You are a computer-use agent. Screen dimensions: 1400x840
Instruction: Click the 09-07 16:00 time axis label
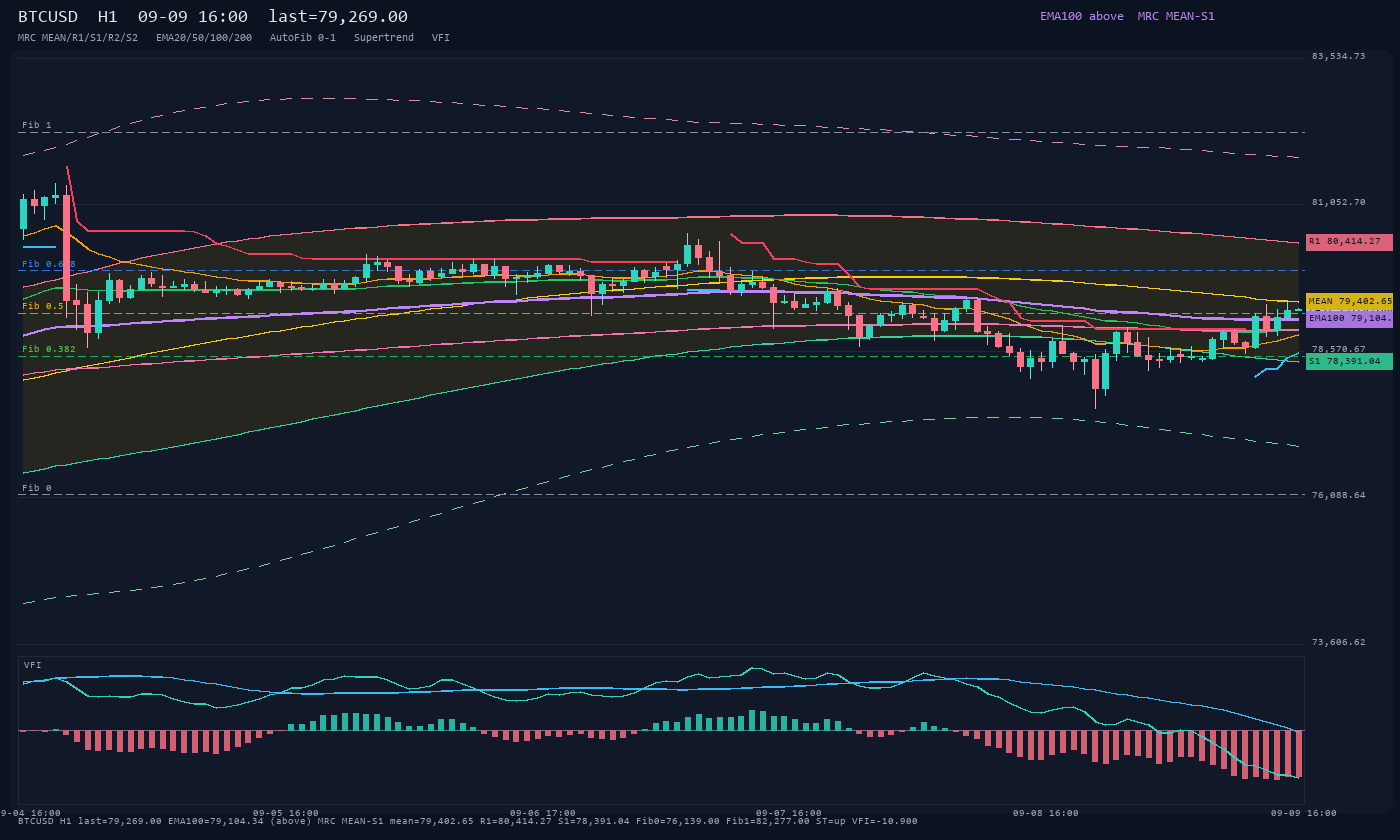point(789,813)
